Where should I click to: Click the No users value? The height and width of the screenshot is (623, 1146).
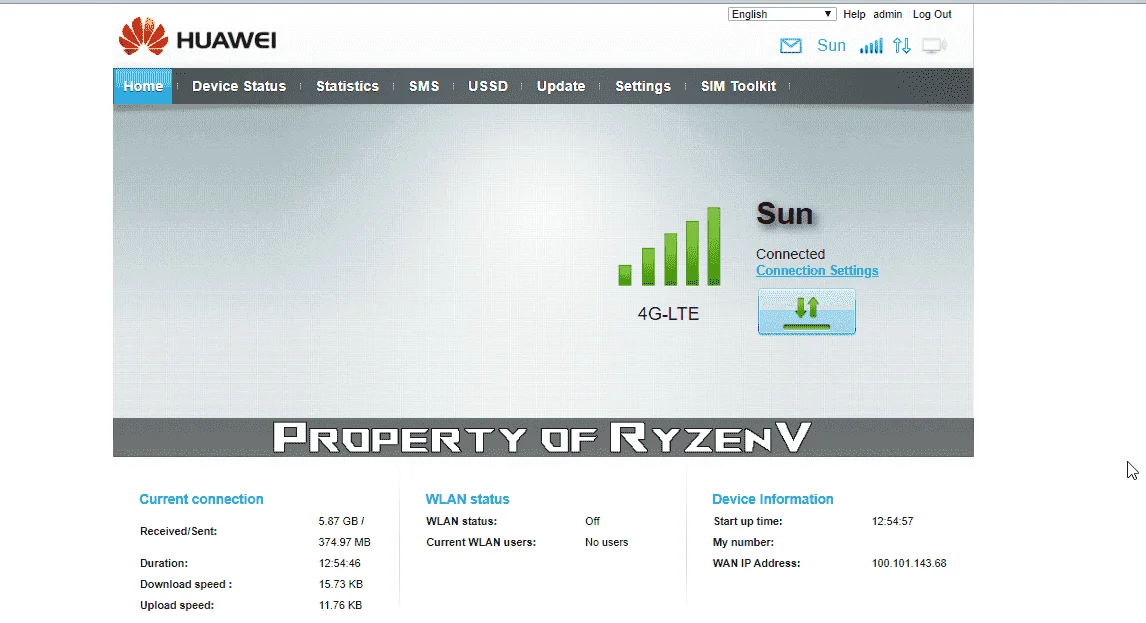coord(606,543)
